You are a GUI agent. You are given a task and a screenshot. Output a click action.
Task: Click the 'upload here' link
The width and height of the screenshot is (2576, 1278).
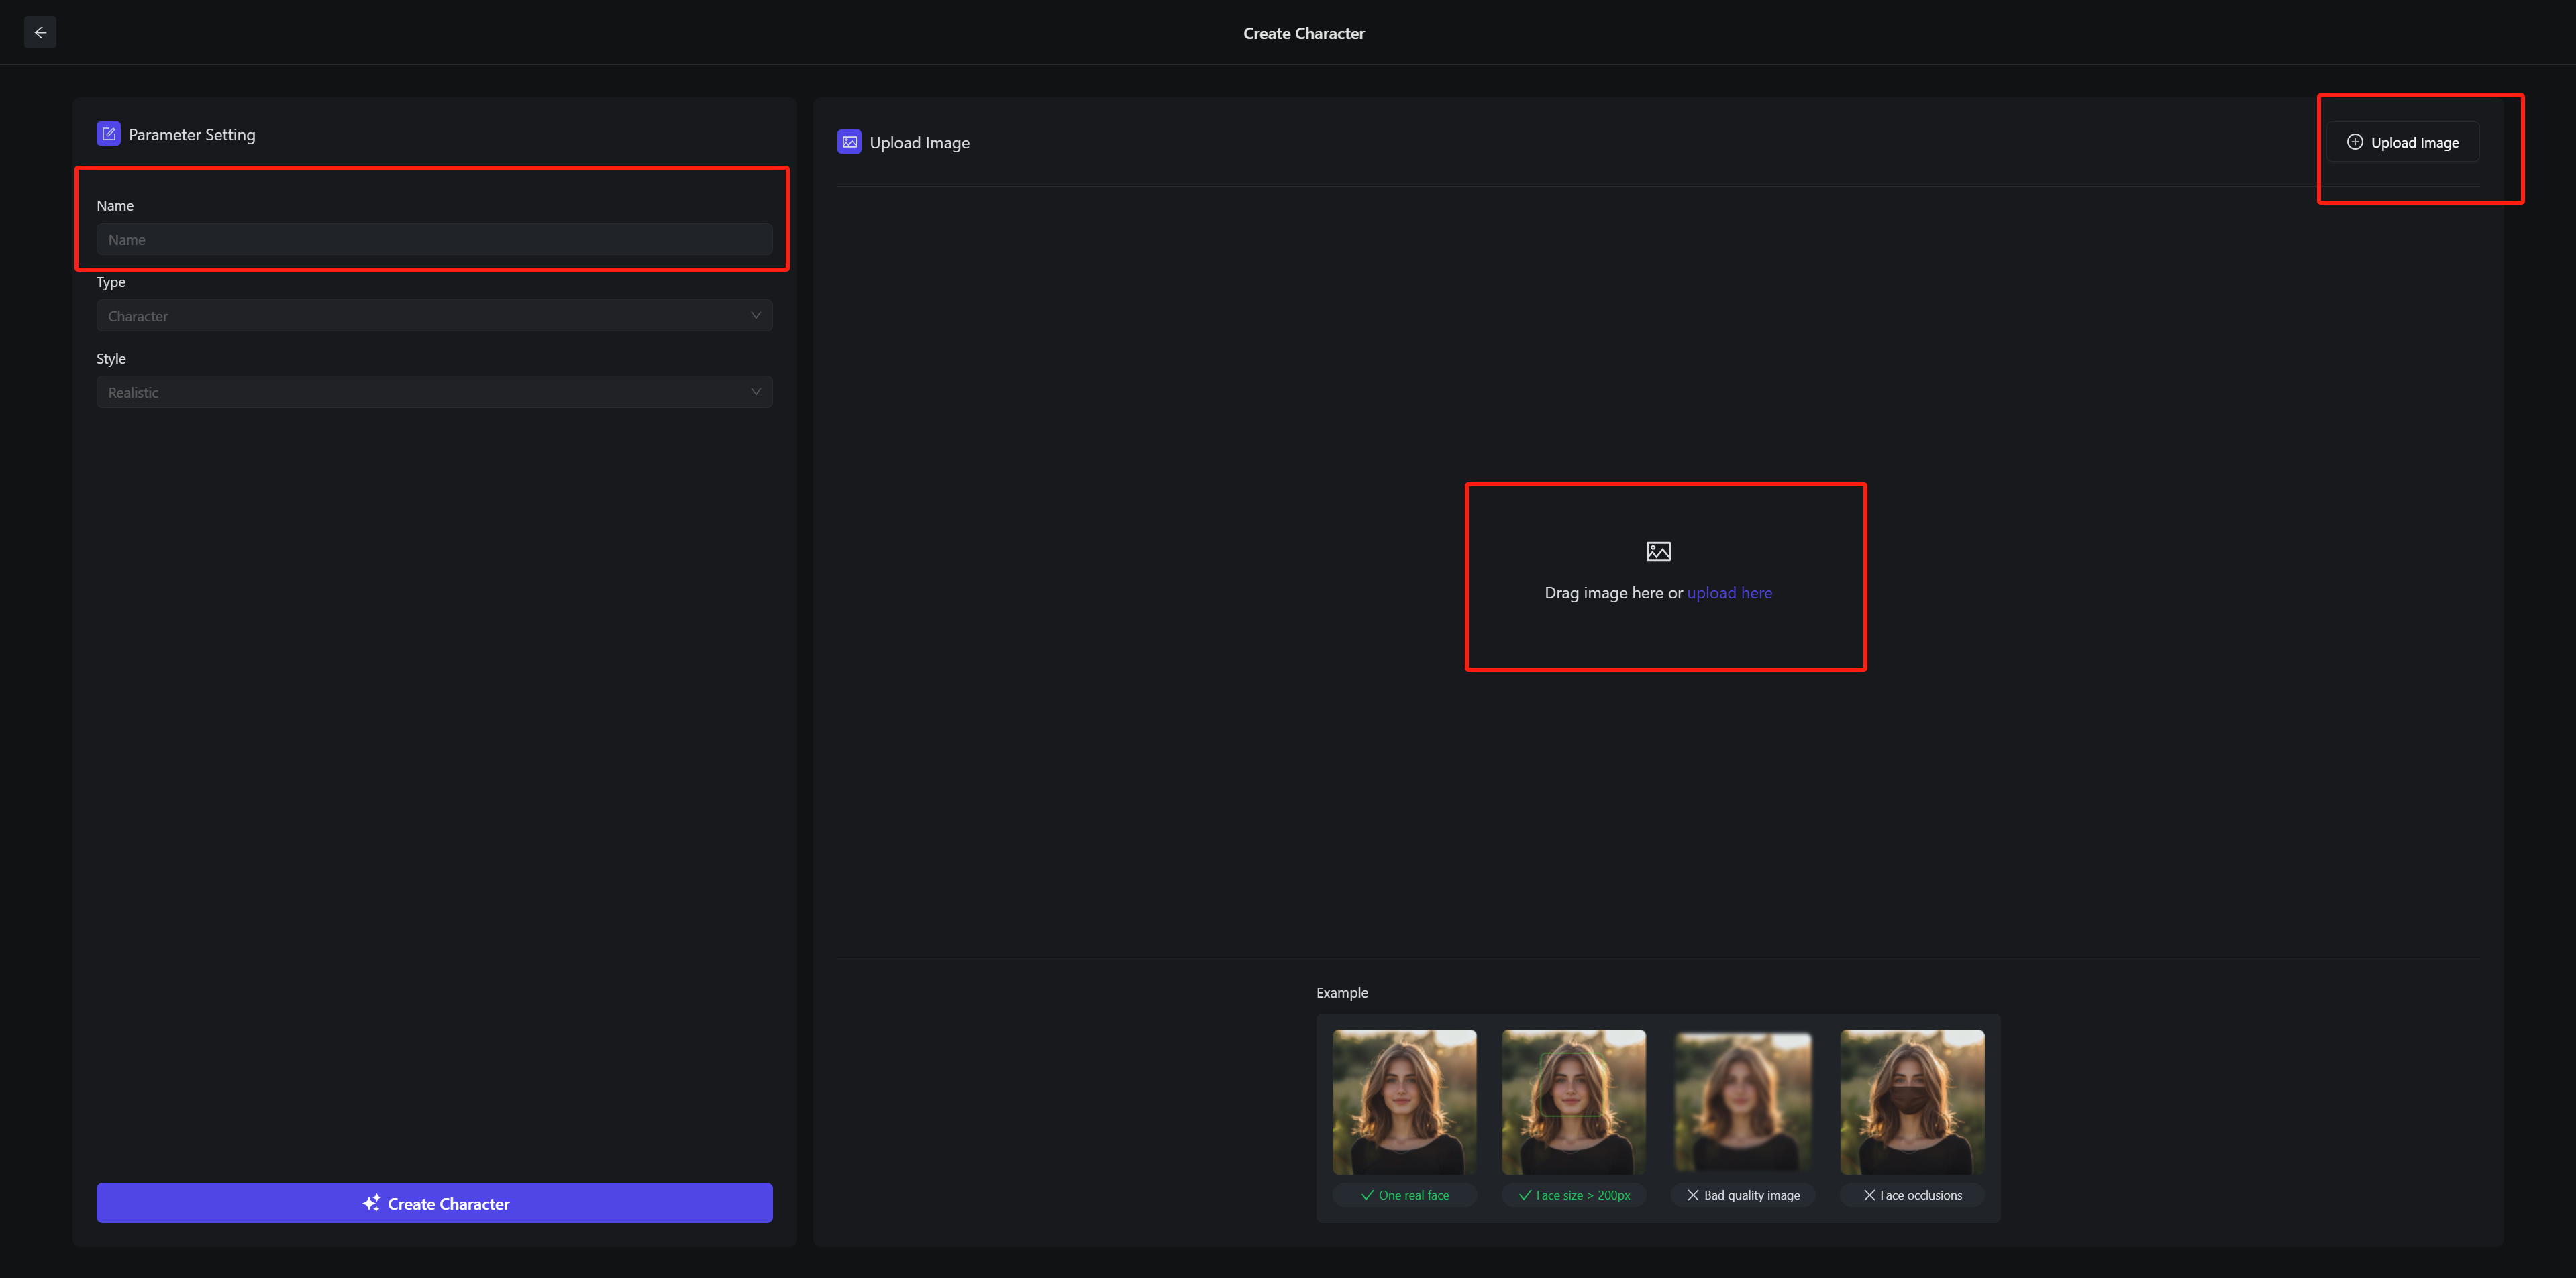coord(1729,593)
